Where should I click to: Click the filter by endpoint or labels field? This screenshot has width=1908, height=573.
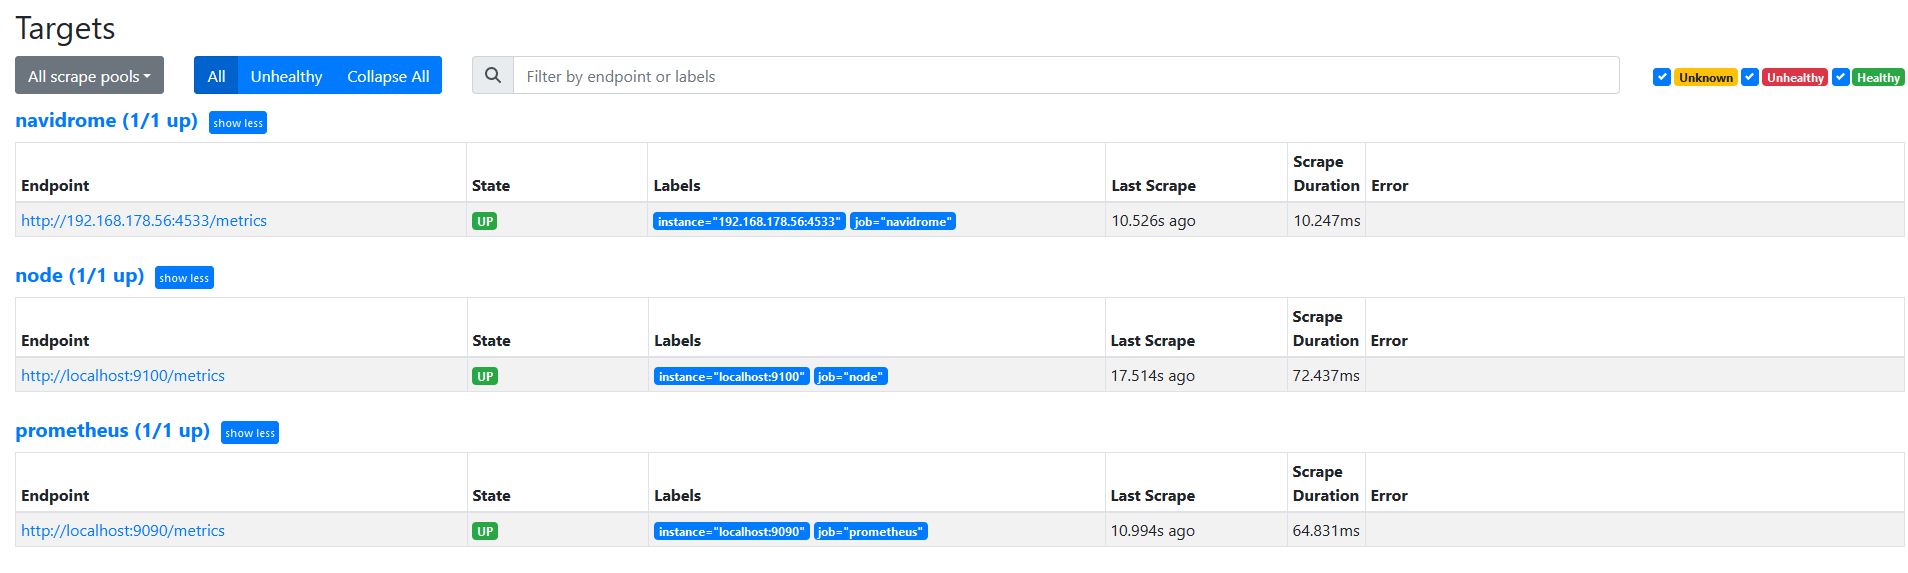1066,76
